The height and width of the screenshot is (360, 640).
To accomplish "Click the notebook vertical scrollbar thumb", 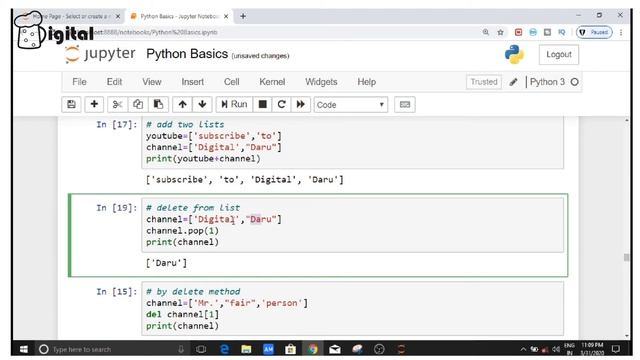I will (627, 258).
